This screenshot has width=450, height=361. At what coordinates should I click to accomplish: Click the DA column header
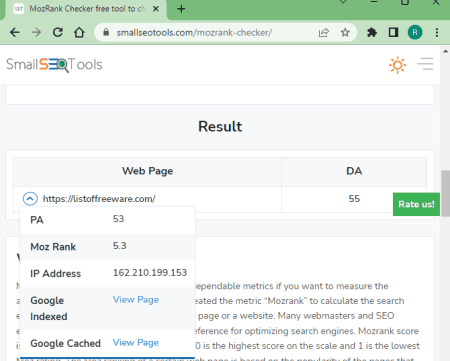pos(354,171)
